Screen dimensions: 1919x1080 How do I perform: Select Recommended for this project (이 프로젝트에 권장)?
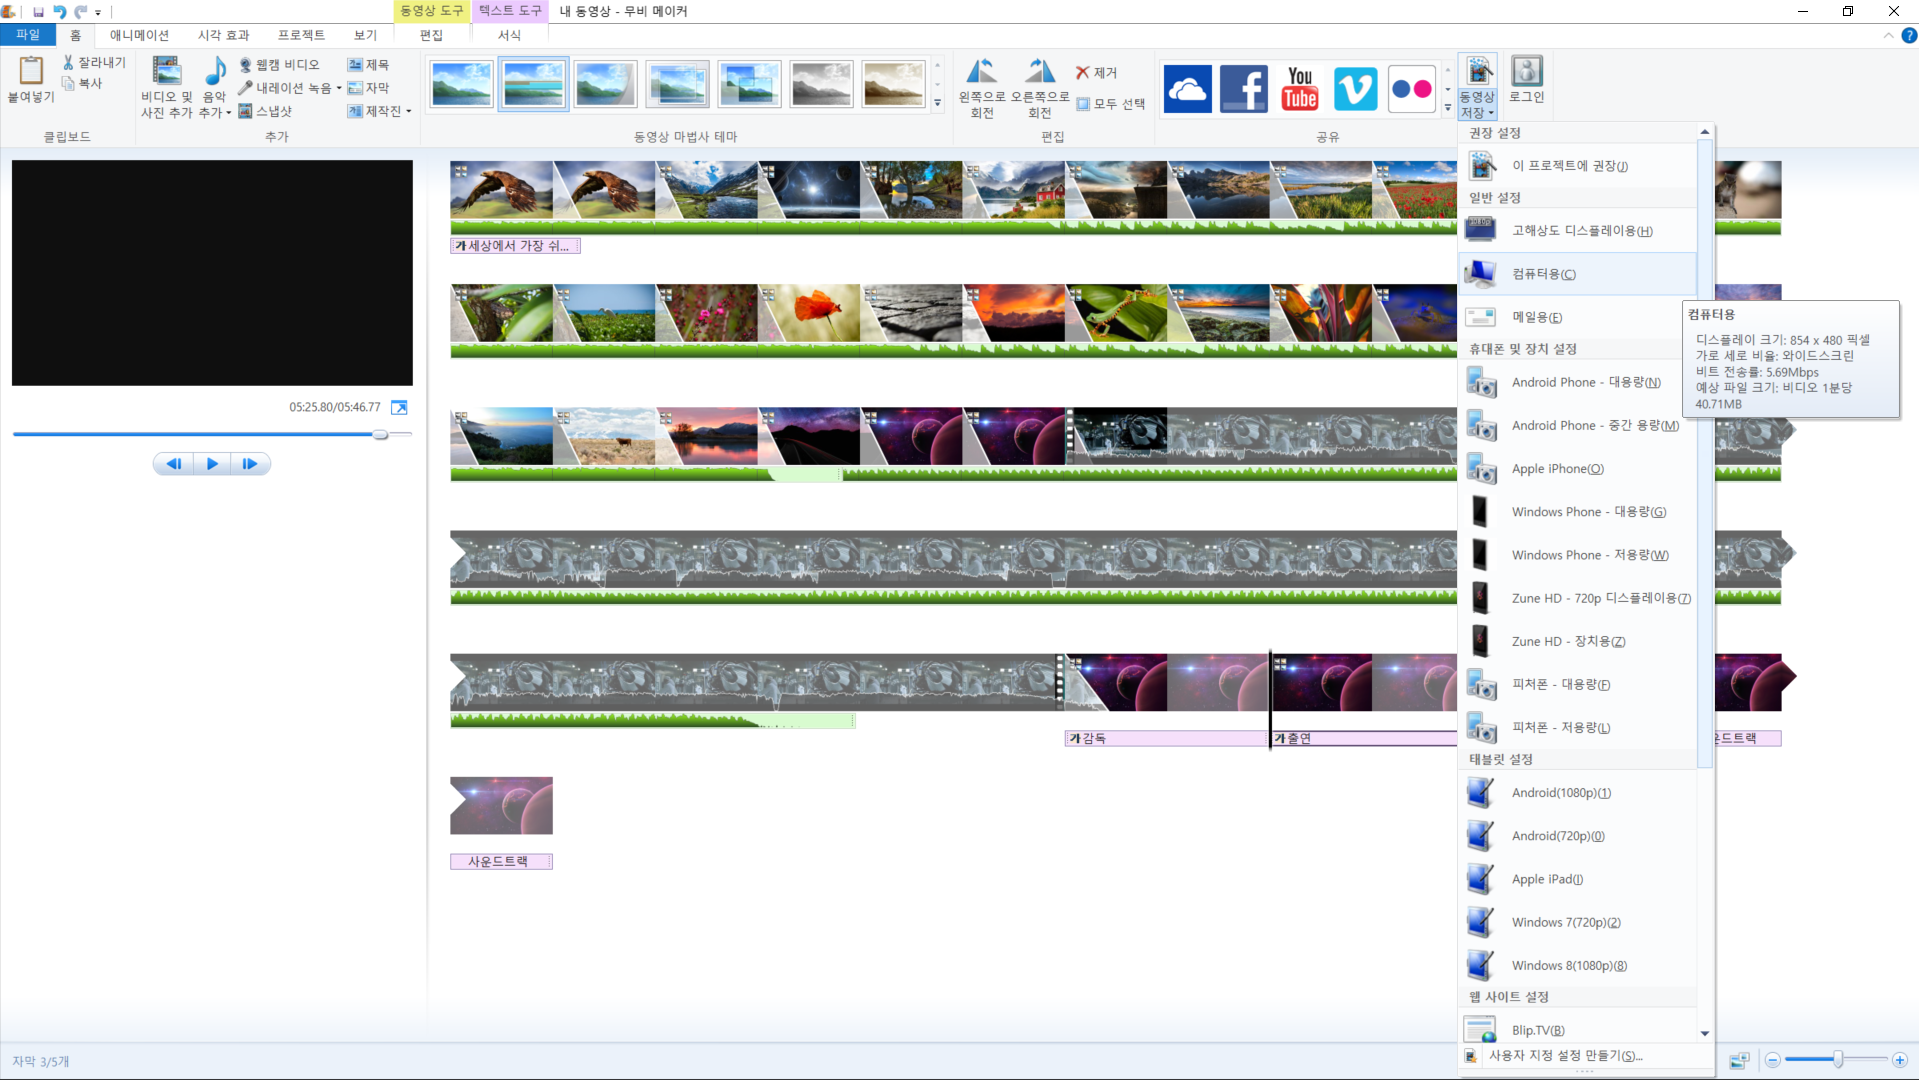coord(1578,166)
